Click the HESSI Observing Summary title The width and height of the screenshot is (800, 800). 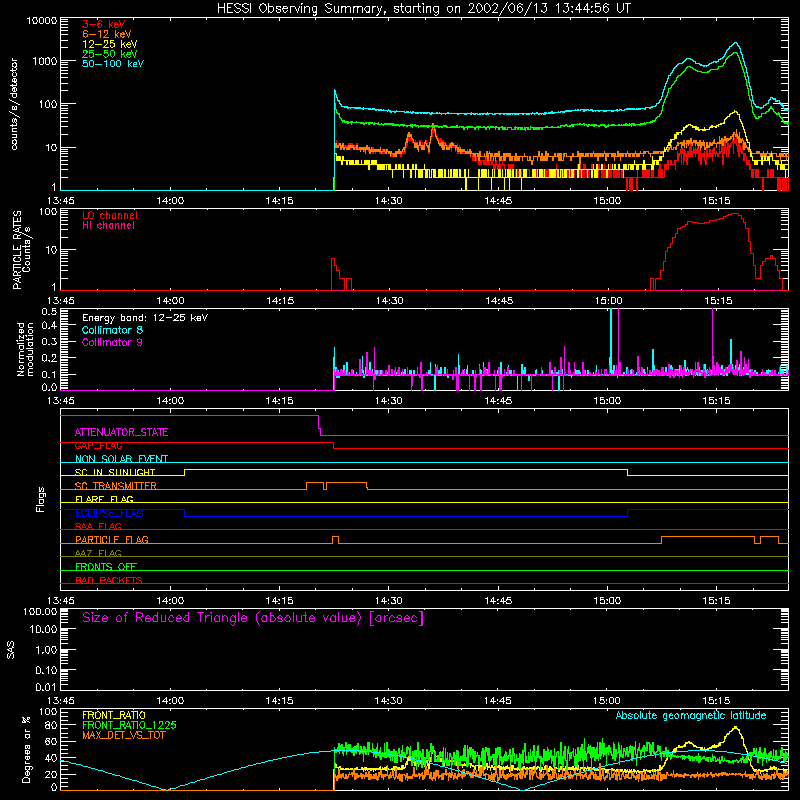pos(423,9)
